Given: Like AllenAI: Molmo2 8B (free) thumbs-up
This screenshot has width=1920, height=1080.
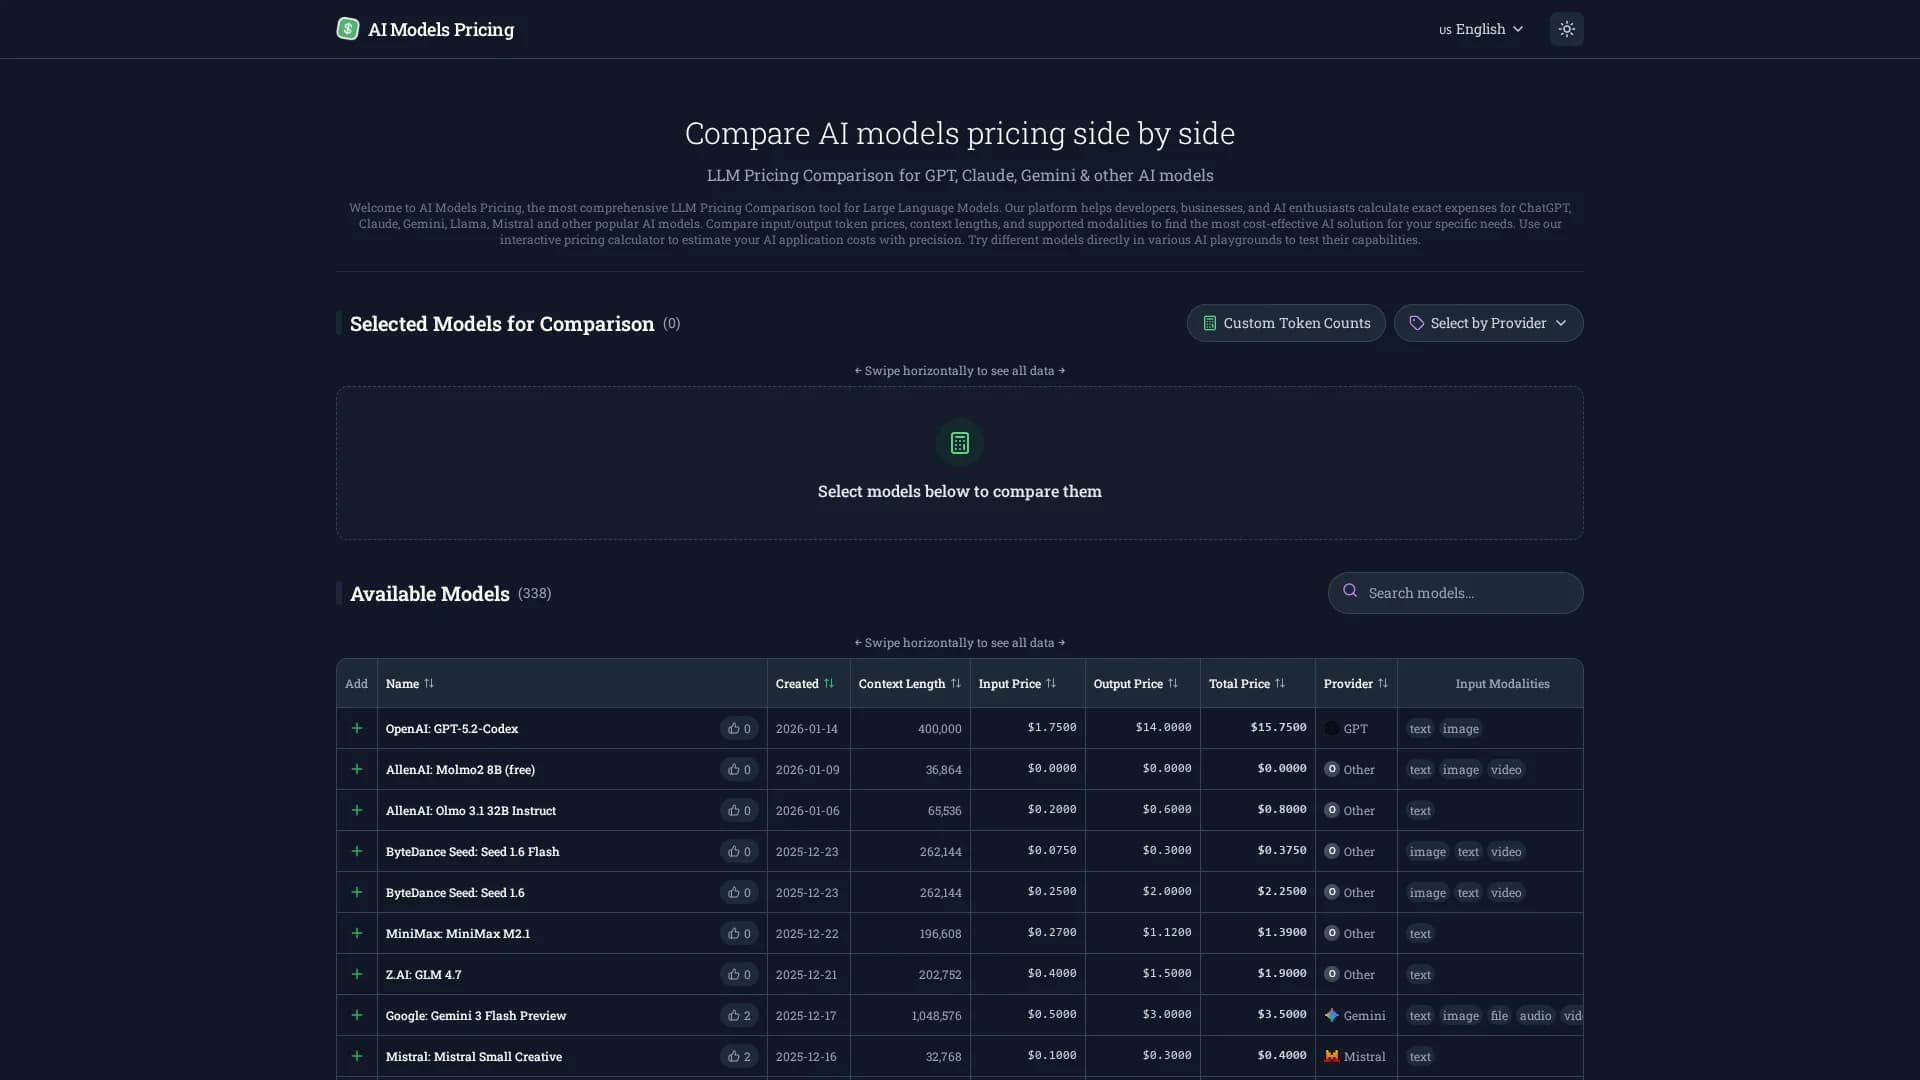Looking at the screenshot, I should [739, 769].
